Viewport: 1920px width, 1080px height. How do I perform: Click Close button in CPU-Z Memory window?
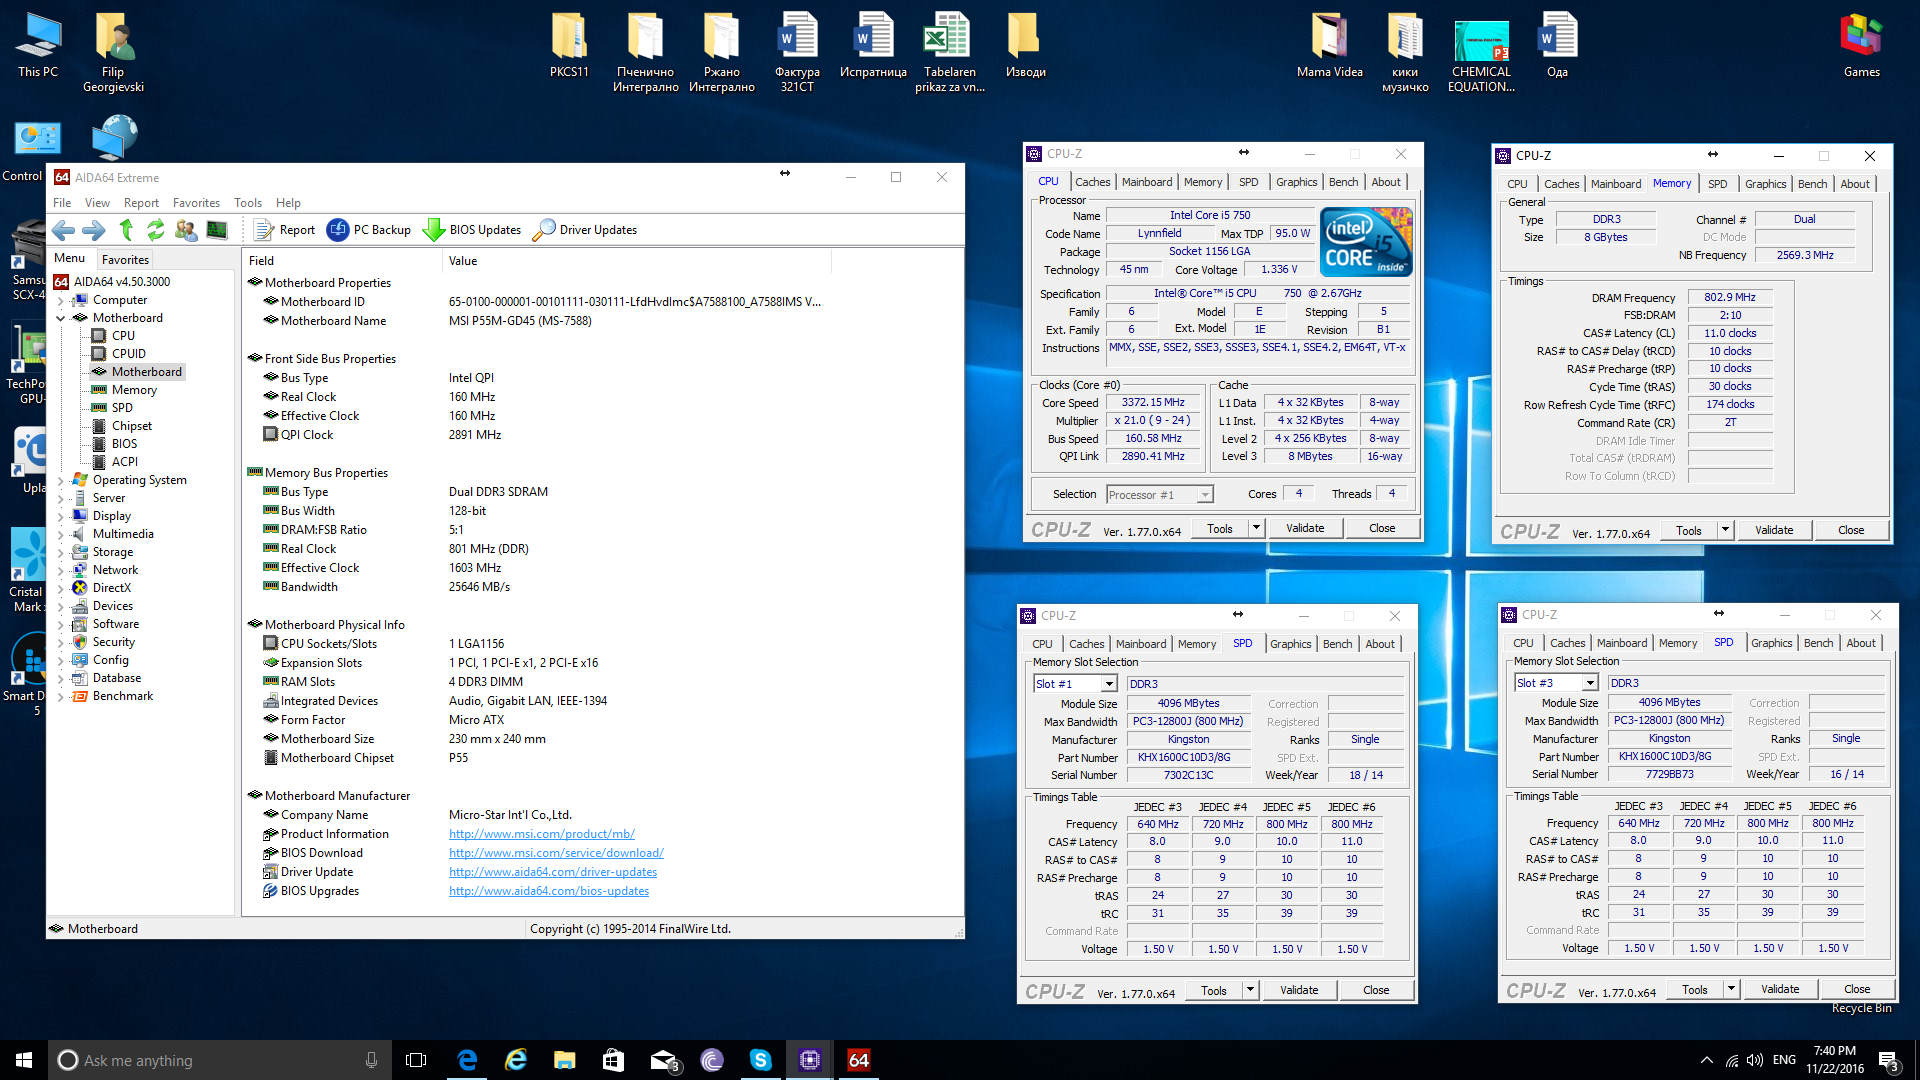coord(1851,530)
